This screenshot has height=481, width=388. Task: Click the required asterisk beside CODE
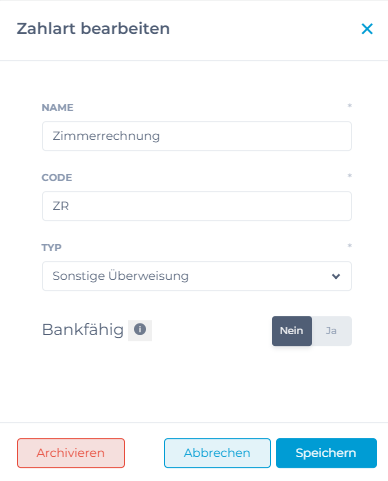click(x=350, y=176)
